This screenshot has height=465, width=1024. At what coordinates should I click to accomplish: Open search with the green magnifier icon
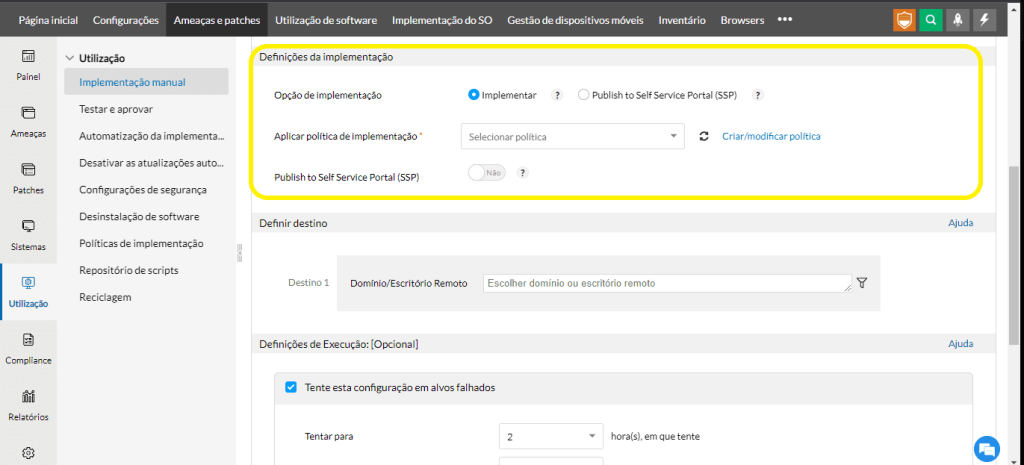[x=931, y=20]
